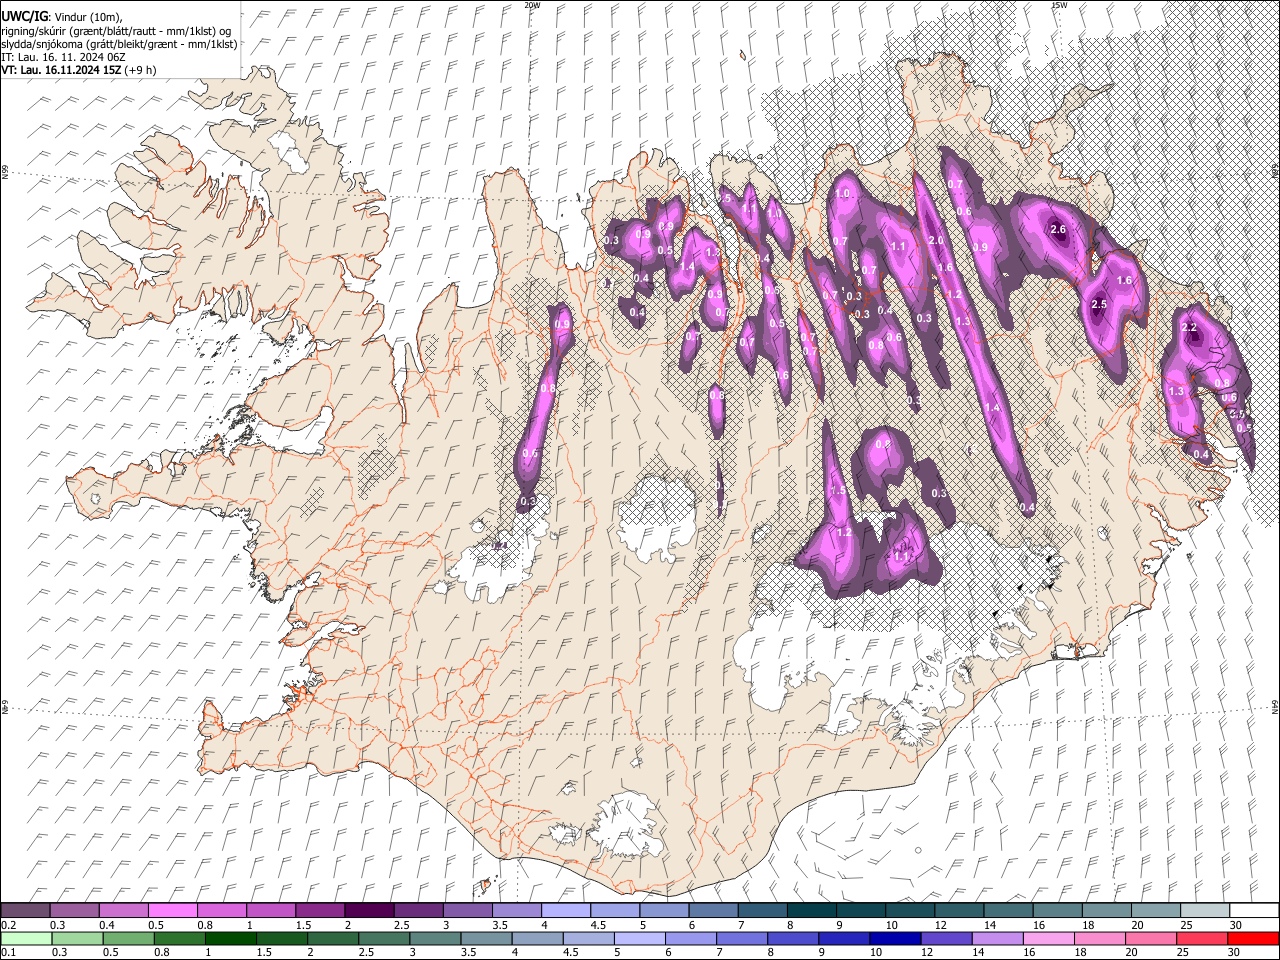
Task: Select the 'IT: Lau. 16. 11. 2024 06Z' line
Action: [63, 57]
